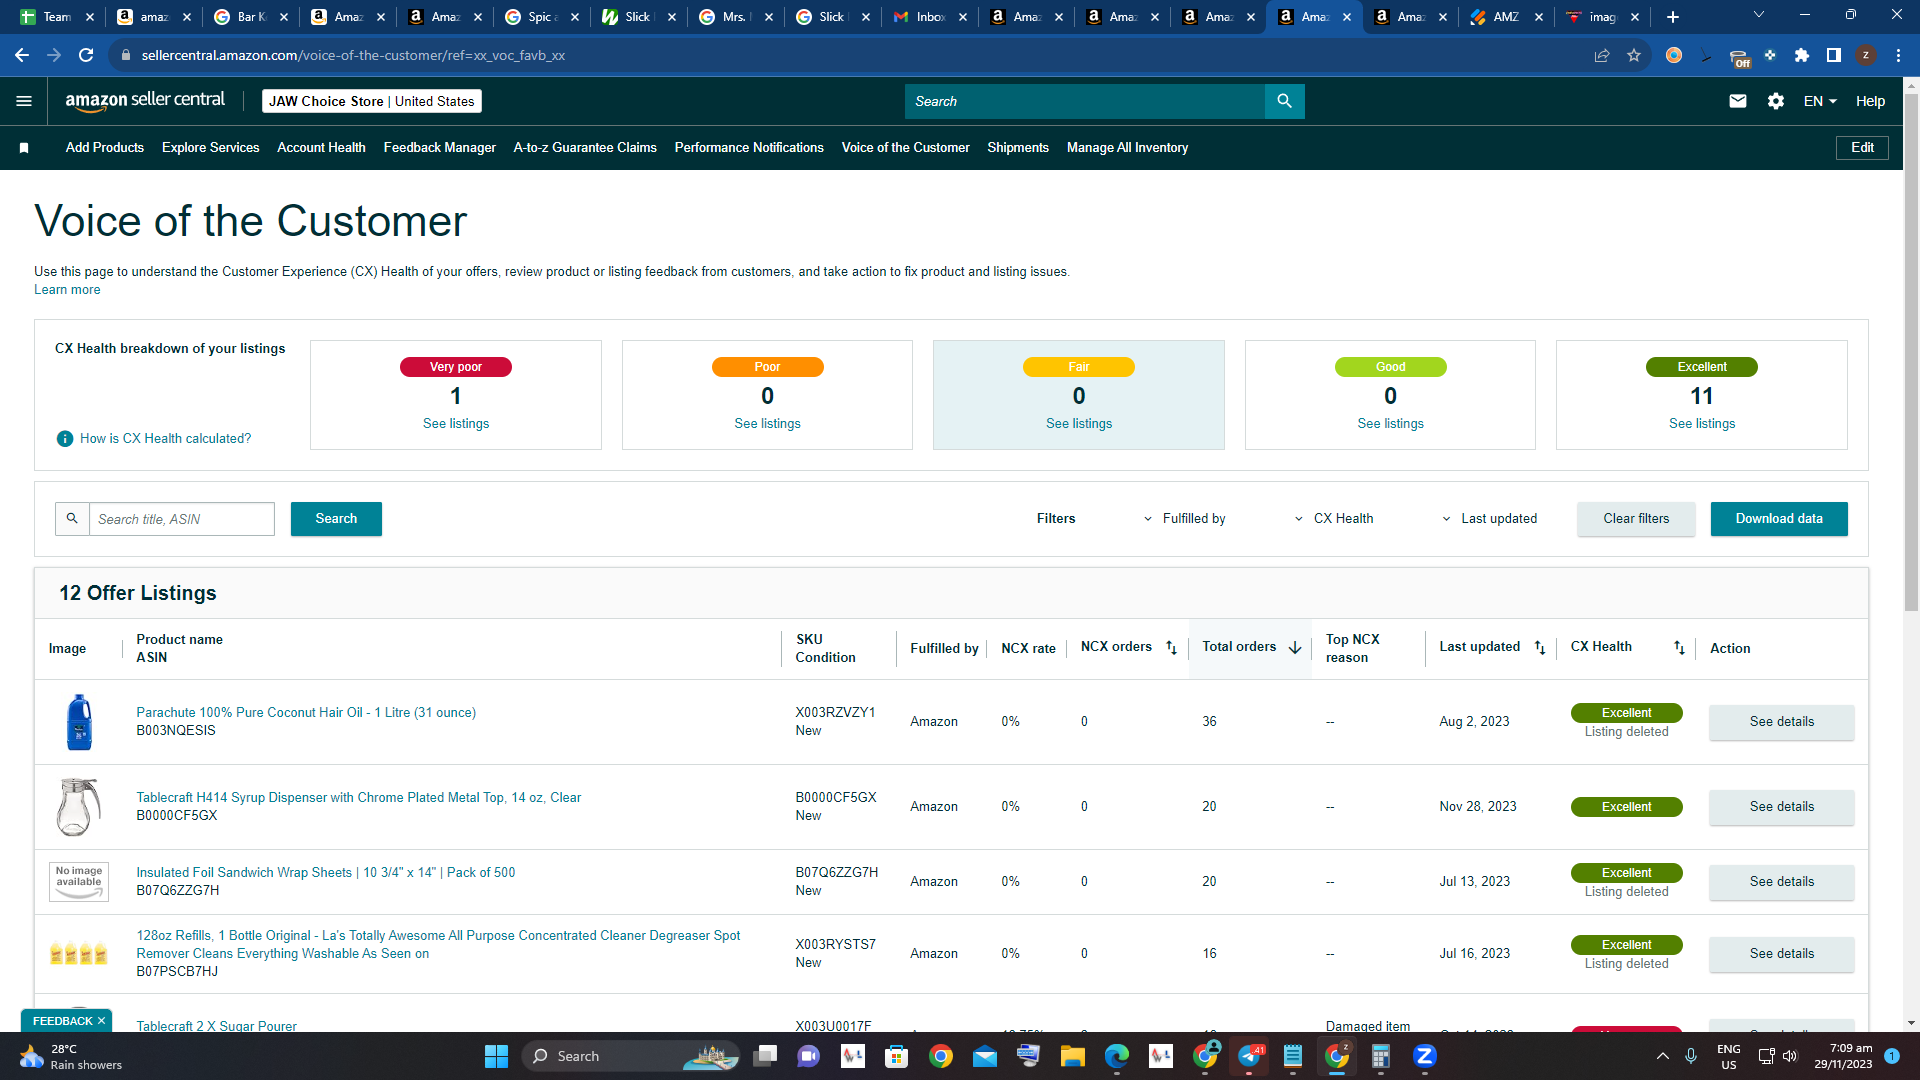
Task: Click the Search title, ASIN field
Action: (182, 519)
